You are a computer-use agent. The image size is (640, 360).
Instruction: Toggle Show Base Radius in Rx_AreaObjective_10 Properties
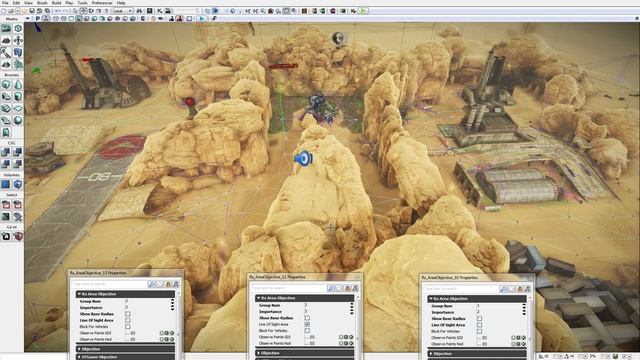point(479,318)
